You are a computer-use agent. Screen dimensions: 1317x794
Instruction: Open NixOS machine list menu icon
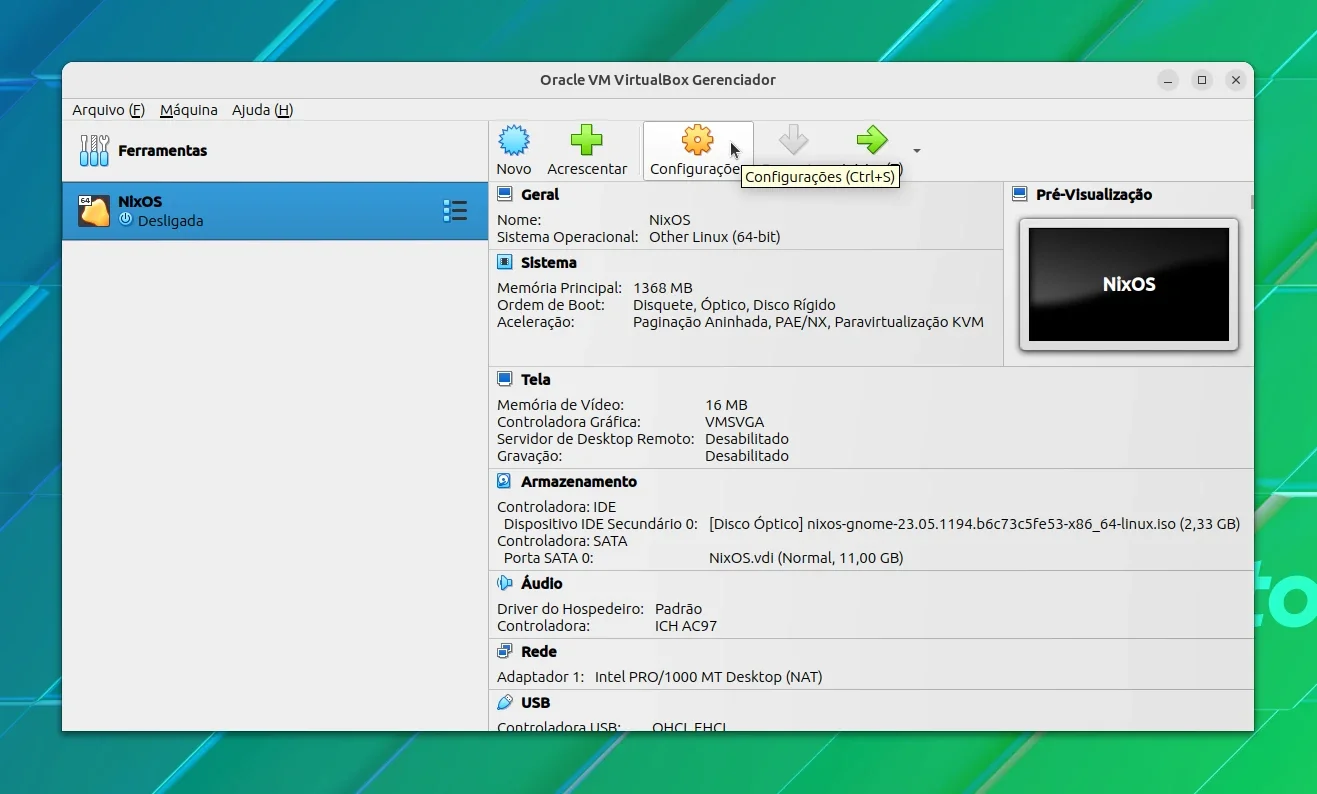[x=455, y=211]
